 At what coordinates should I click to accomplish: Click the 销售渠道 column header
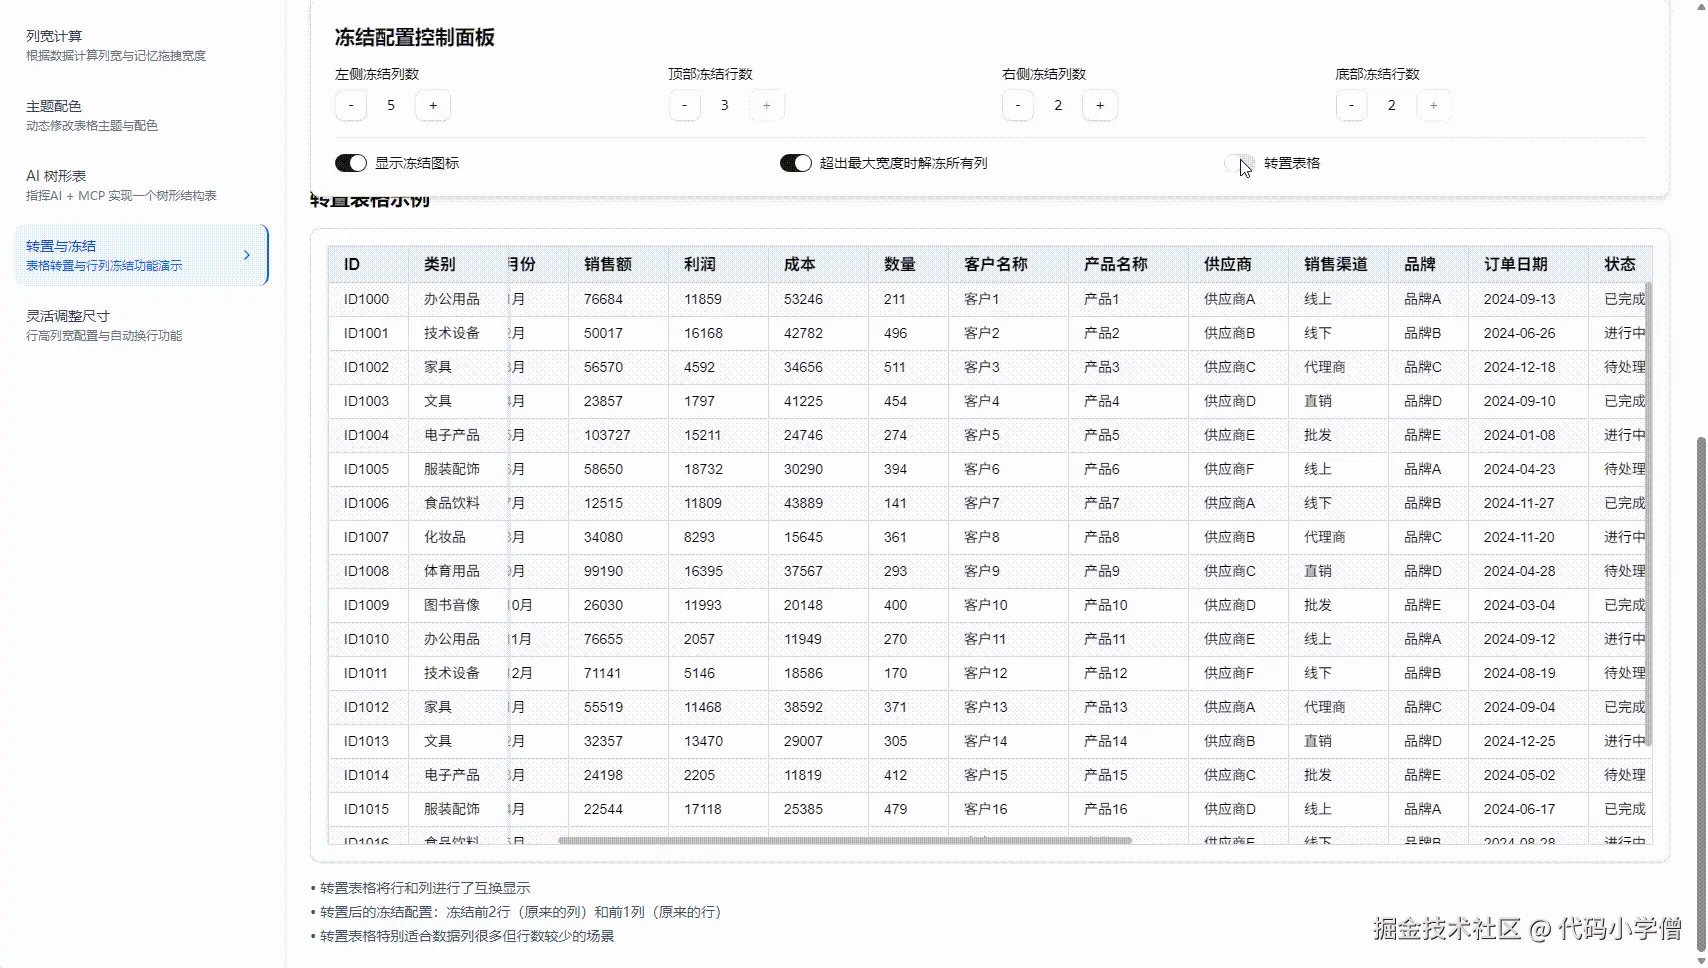point(1338,264)
